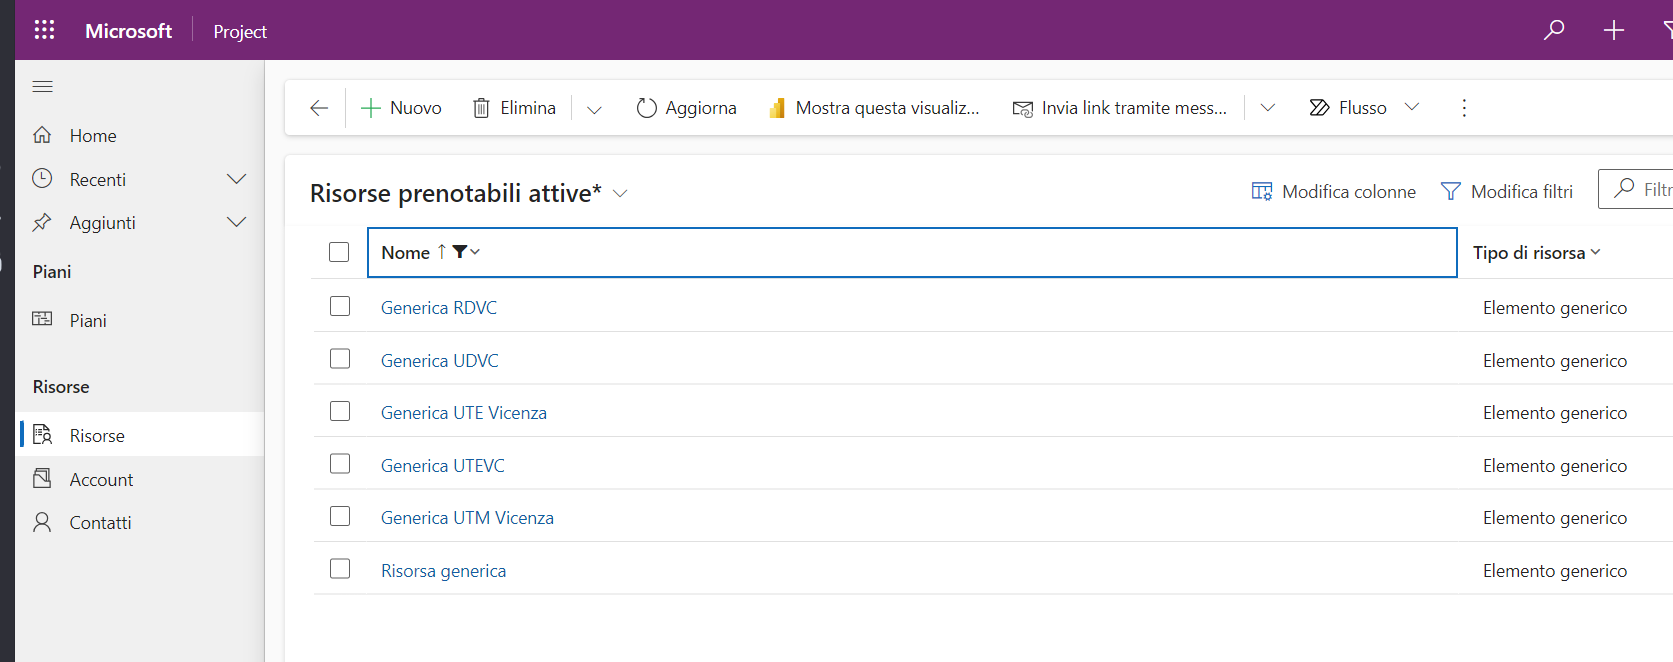1673x662 pixels.
Task: Open the Risorse prenotabili attive view selector
Action: click(x=469, y=193)
